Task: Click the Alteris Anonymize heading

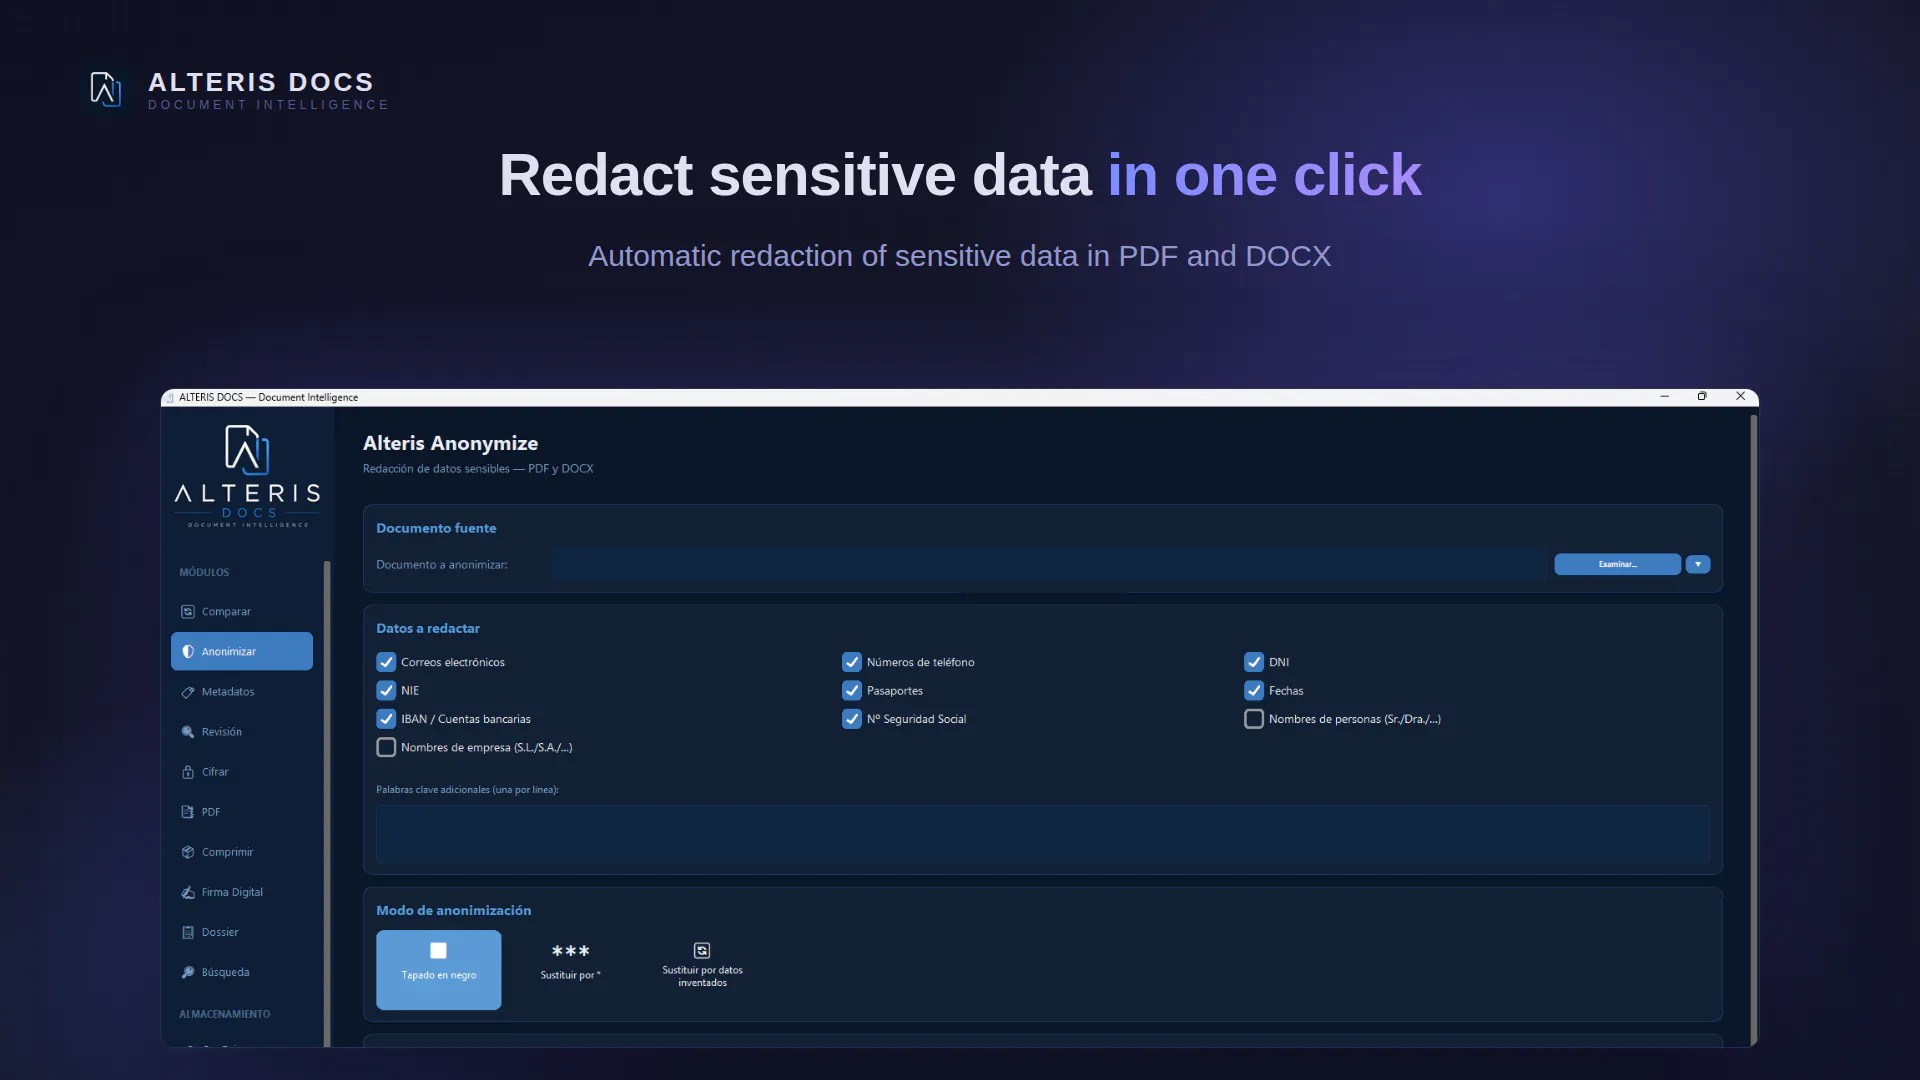Action: click(x=450, y=444)
